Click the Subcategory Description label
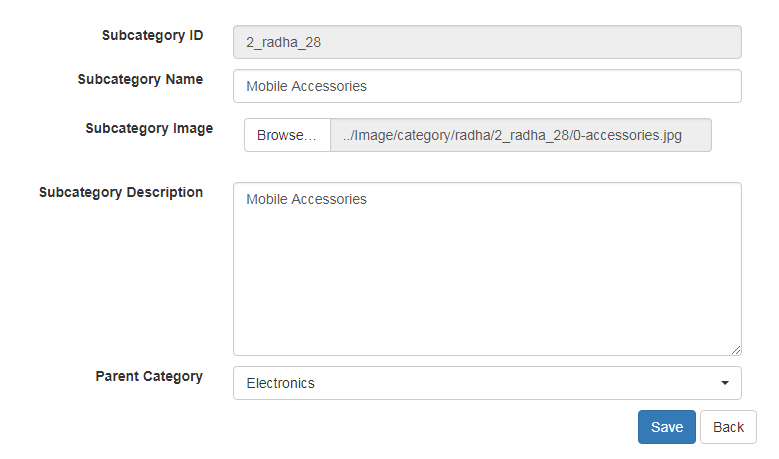779x459 pixels. (x=121, y=192)
